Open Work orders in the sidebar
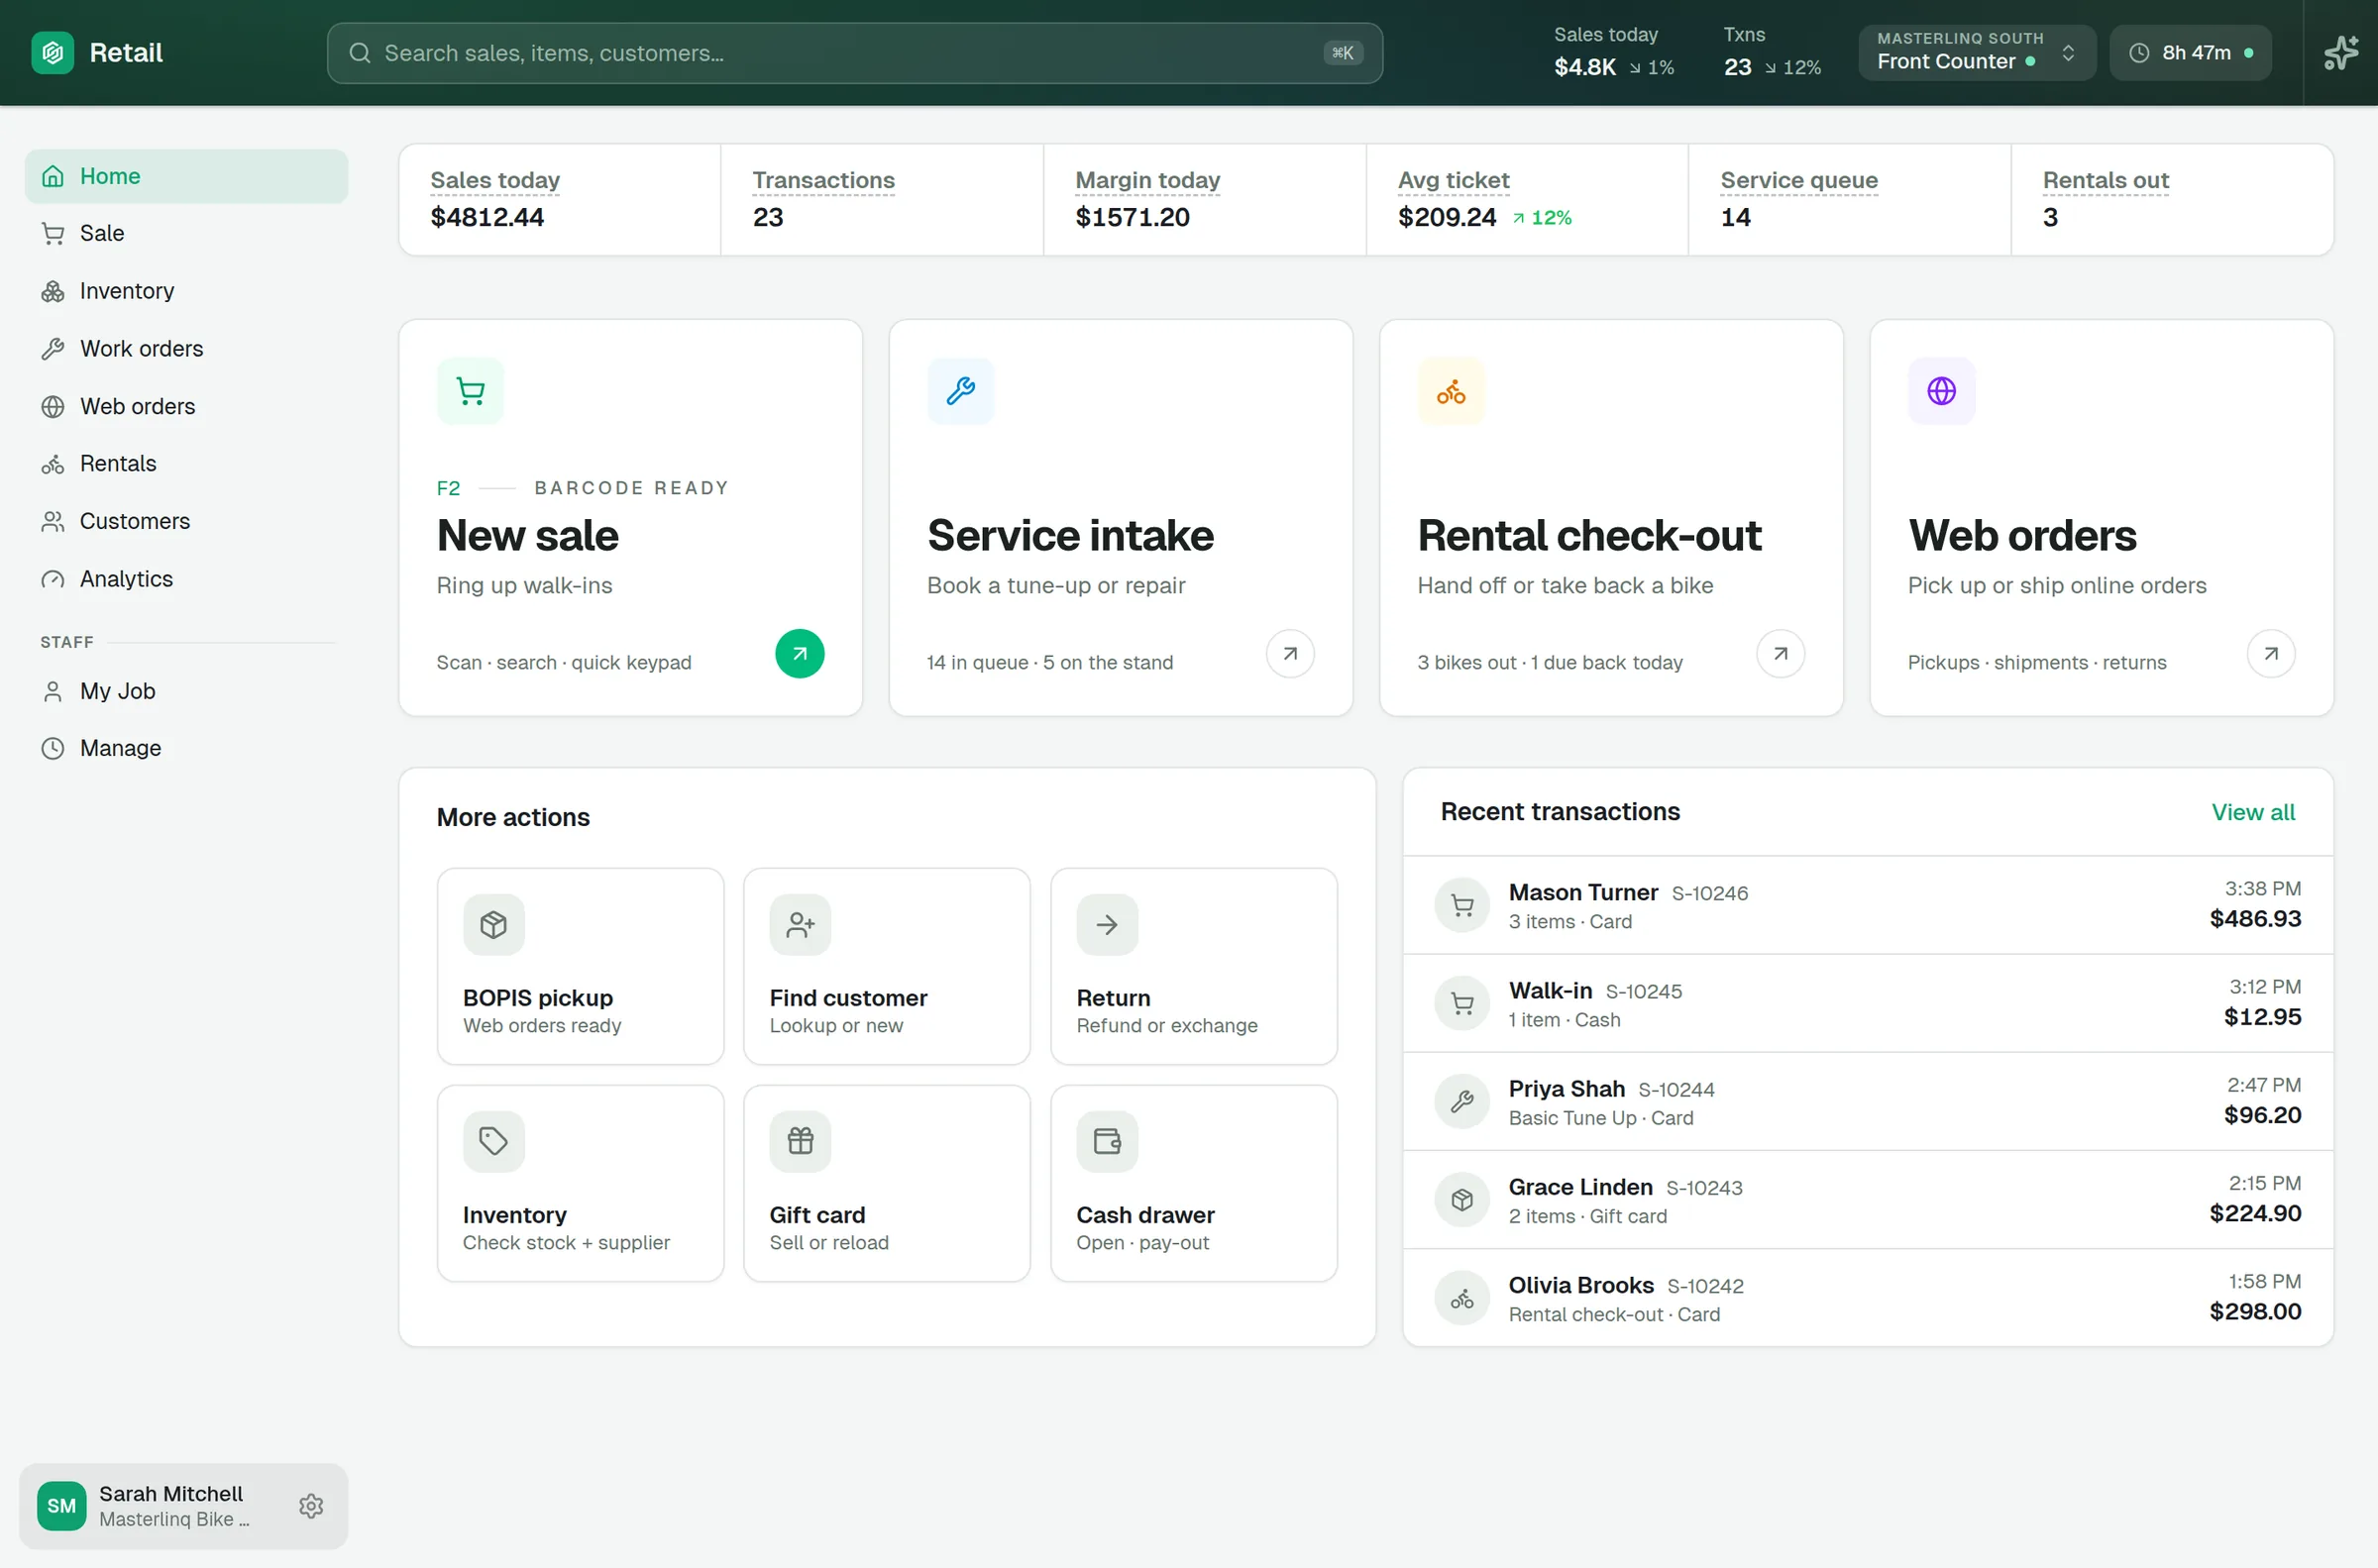Image resolution: width=2378 pixels, height=1568 pixels. point(186,349)
